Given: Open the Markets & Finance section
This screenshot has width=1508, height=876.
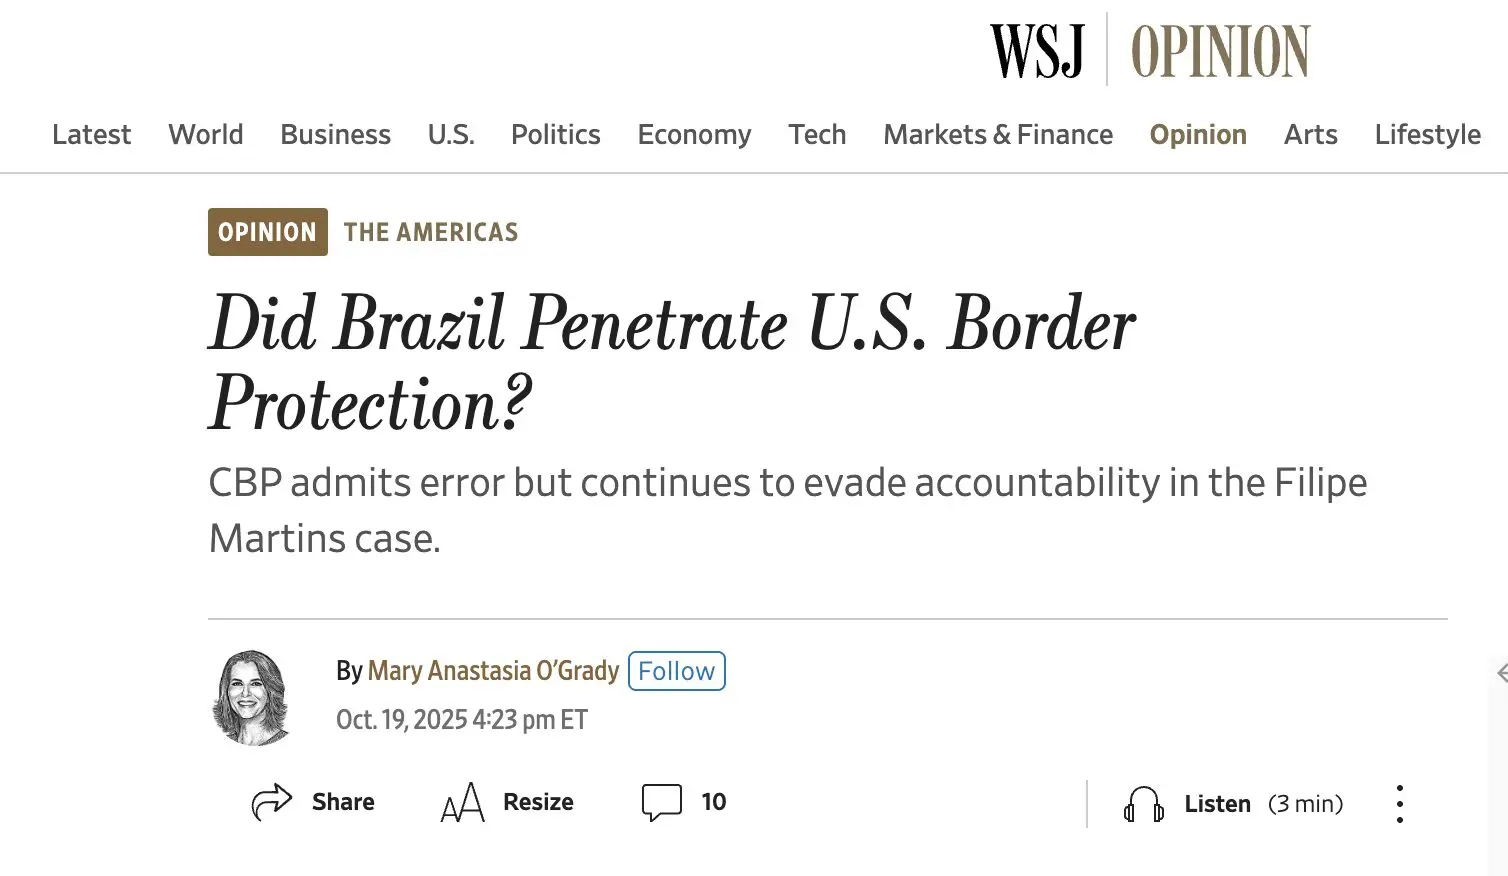Looking at the screenshot, I should point(997,134).
